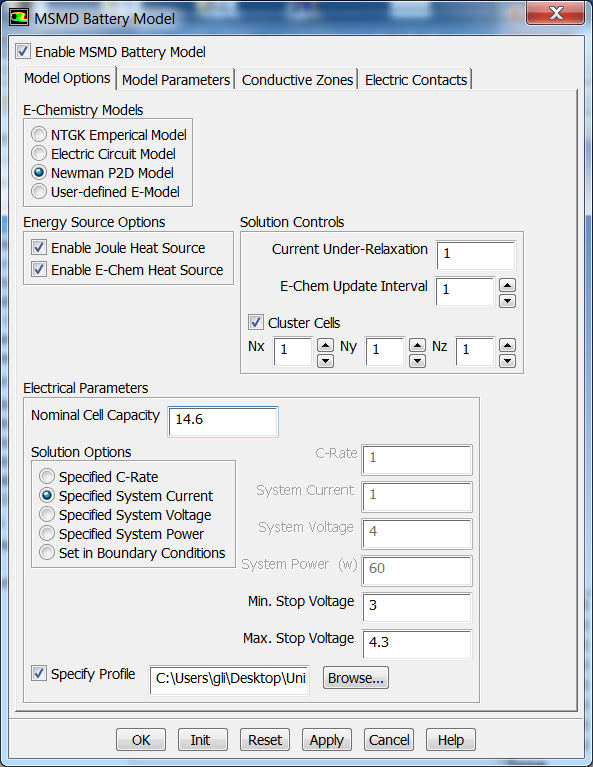Decrement the Ny cluster value
Image resolution: width=593 pixels, height=767 pixels.
pyautogui.click(x=417, y=361)
